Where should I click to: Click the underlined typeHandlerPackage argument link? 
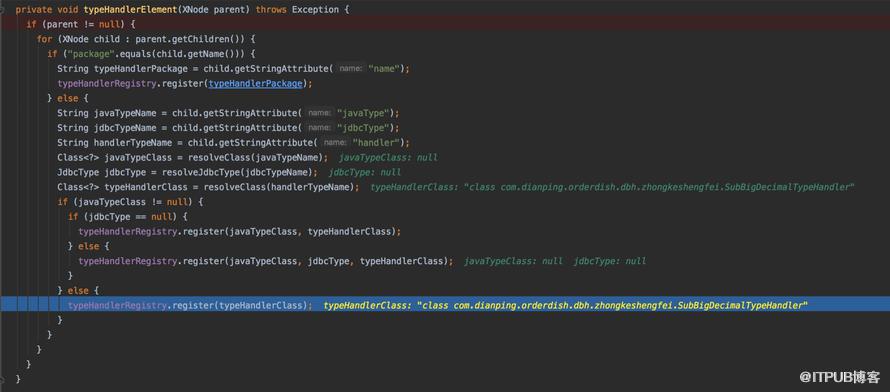256,83
